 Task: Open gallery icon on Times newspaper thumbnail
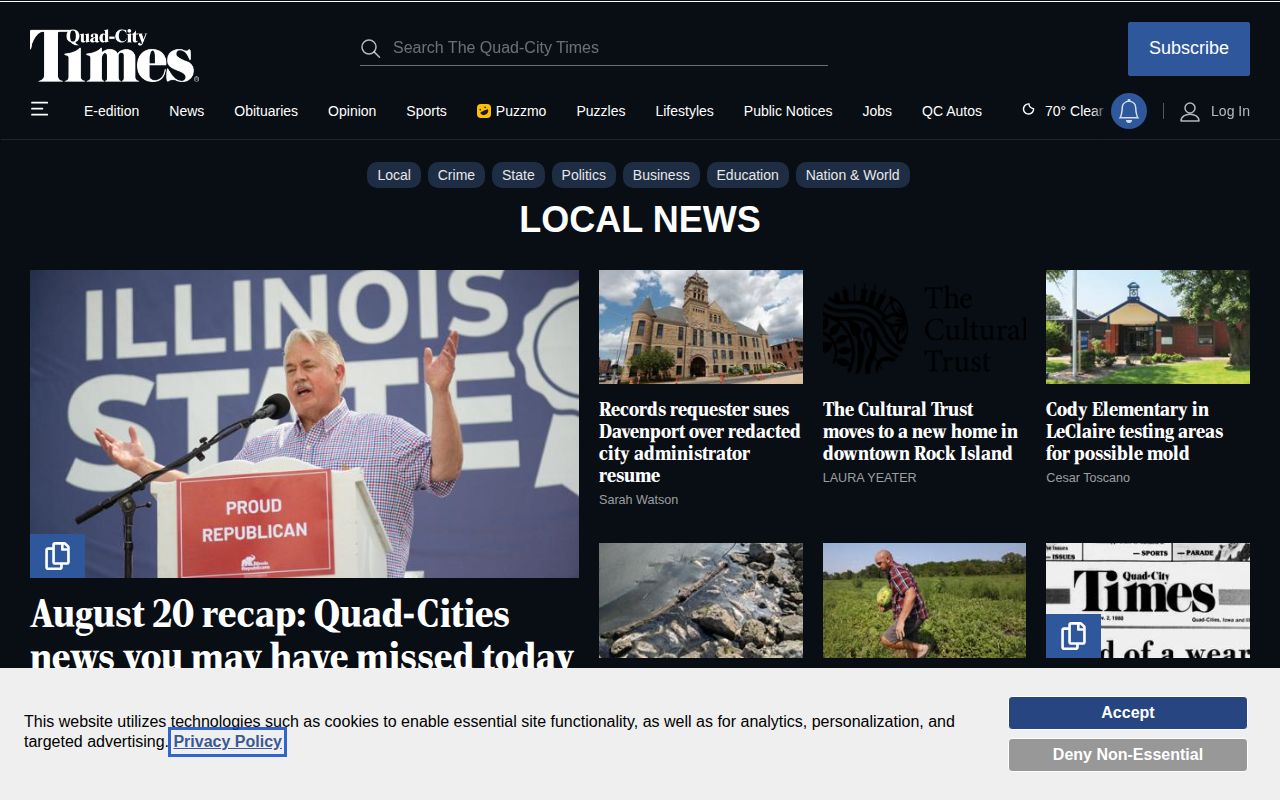pyautogui.click(x=1073, y=636)
